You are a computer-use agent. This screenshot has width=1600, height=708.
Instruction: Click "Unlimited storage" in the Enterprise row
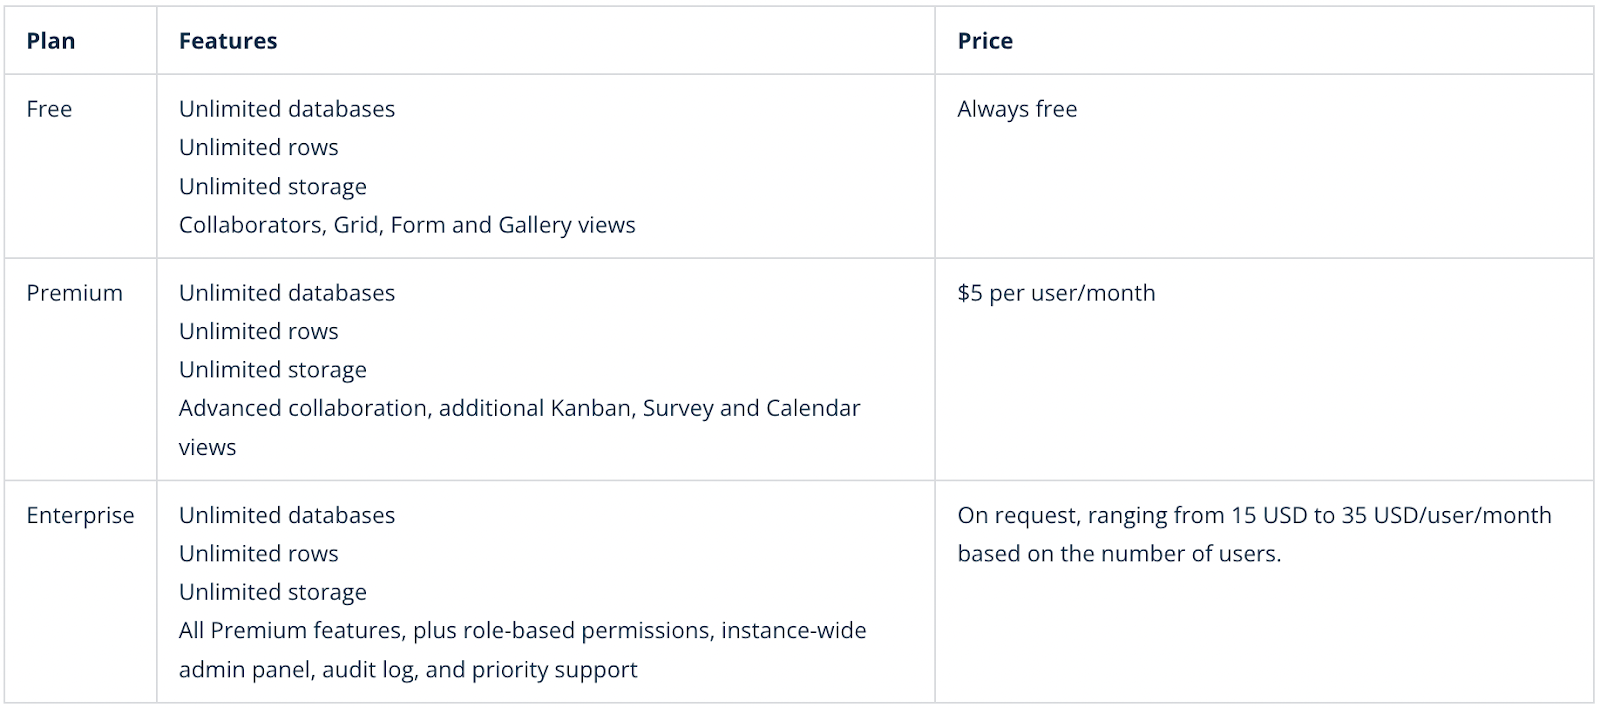point(273,592)
